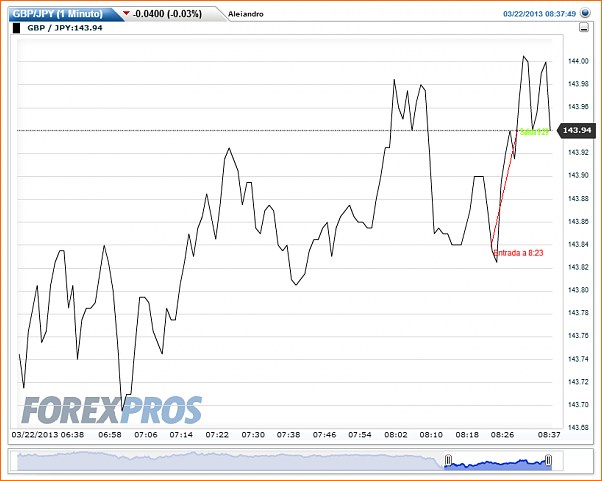Click the dark blue selected range in the navigator
Image resolution: width=602 pixels, height=481 pixels.
(498, 465)
